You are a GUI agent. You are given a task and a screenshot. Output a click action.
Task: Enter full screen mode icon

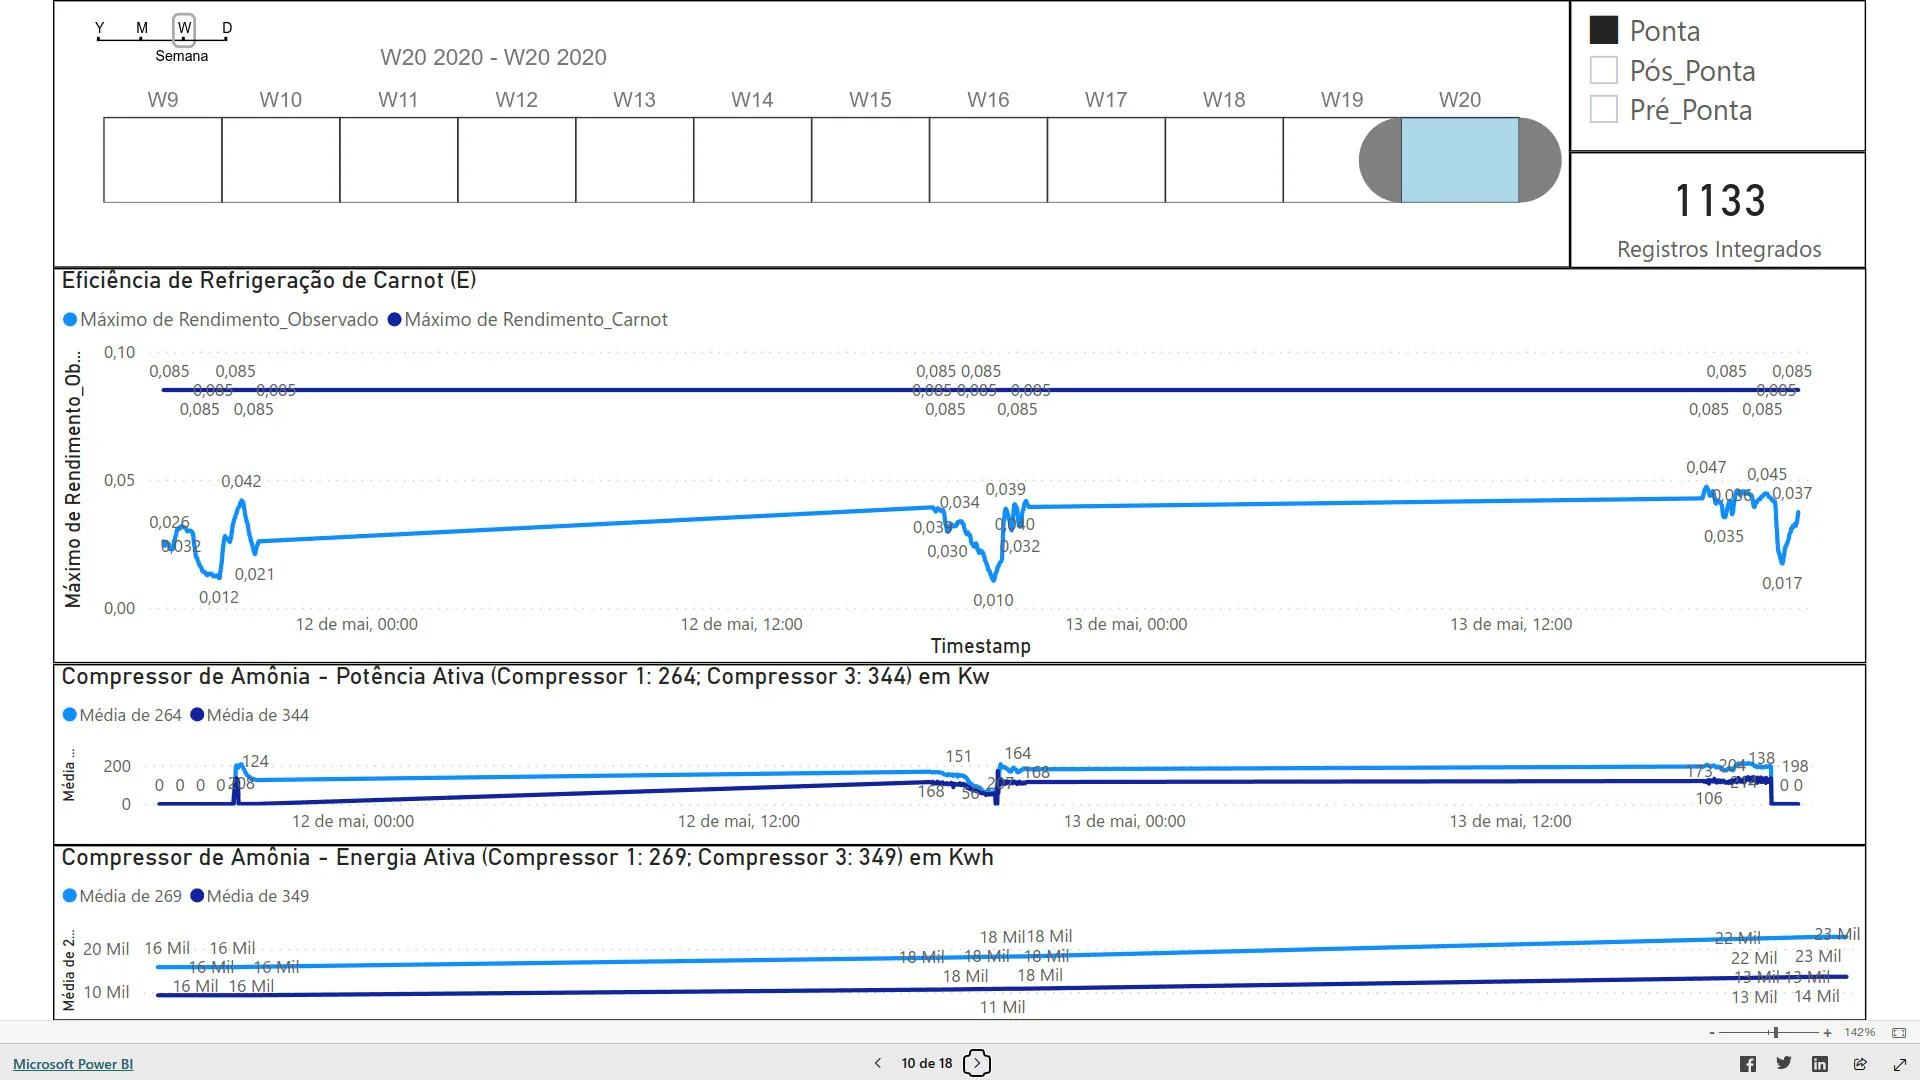pos(1900,1064)
